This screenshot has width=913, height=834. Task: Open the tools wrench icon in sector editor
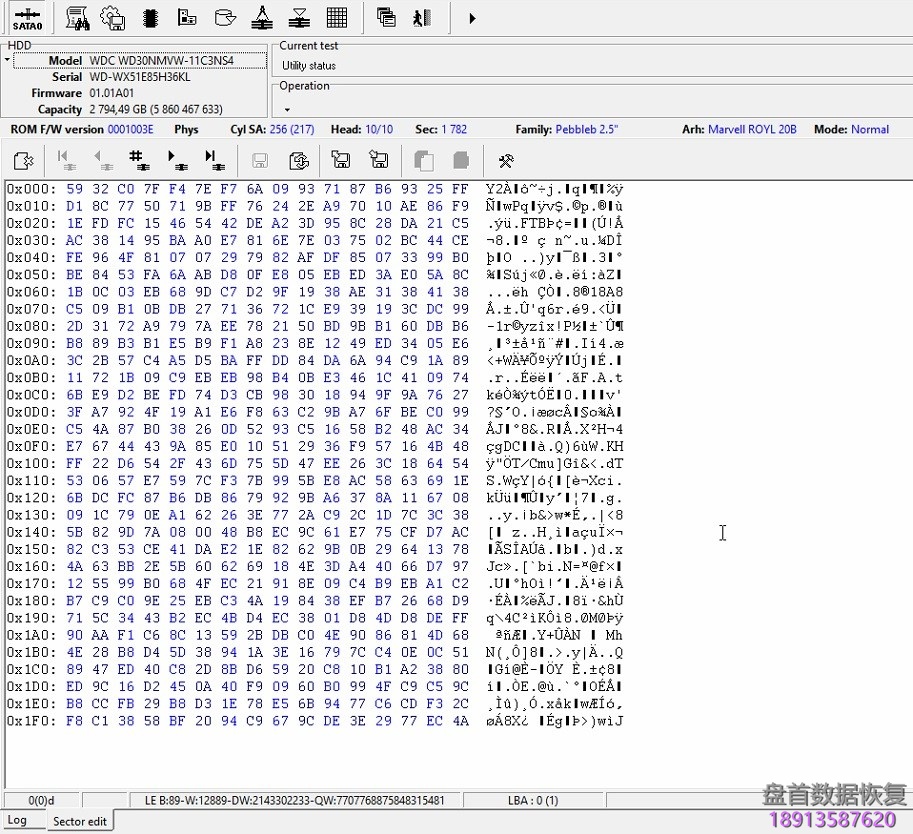pos(506,160)
